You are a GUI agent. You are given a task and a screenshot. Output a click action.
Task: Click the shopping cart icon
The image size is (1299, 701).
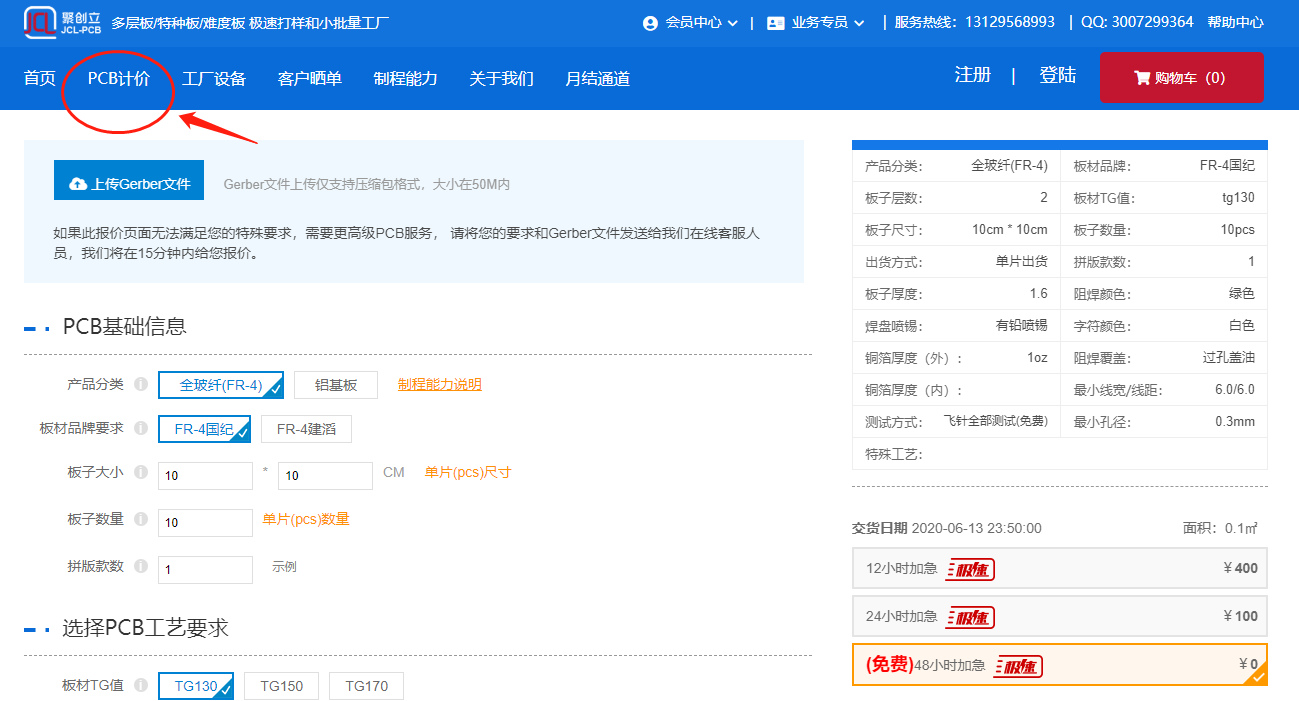(1141, 78)
